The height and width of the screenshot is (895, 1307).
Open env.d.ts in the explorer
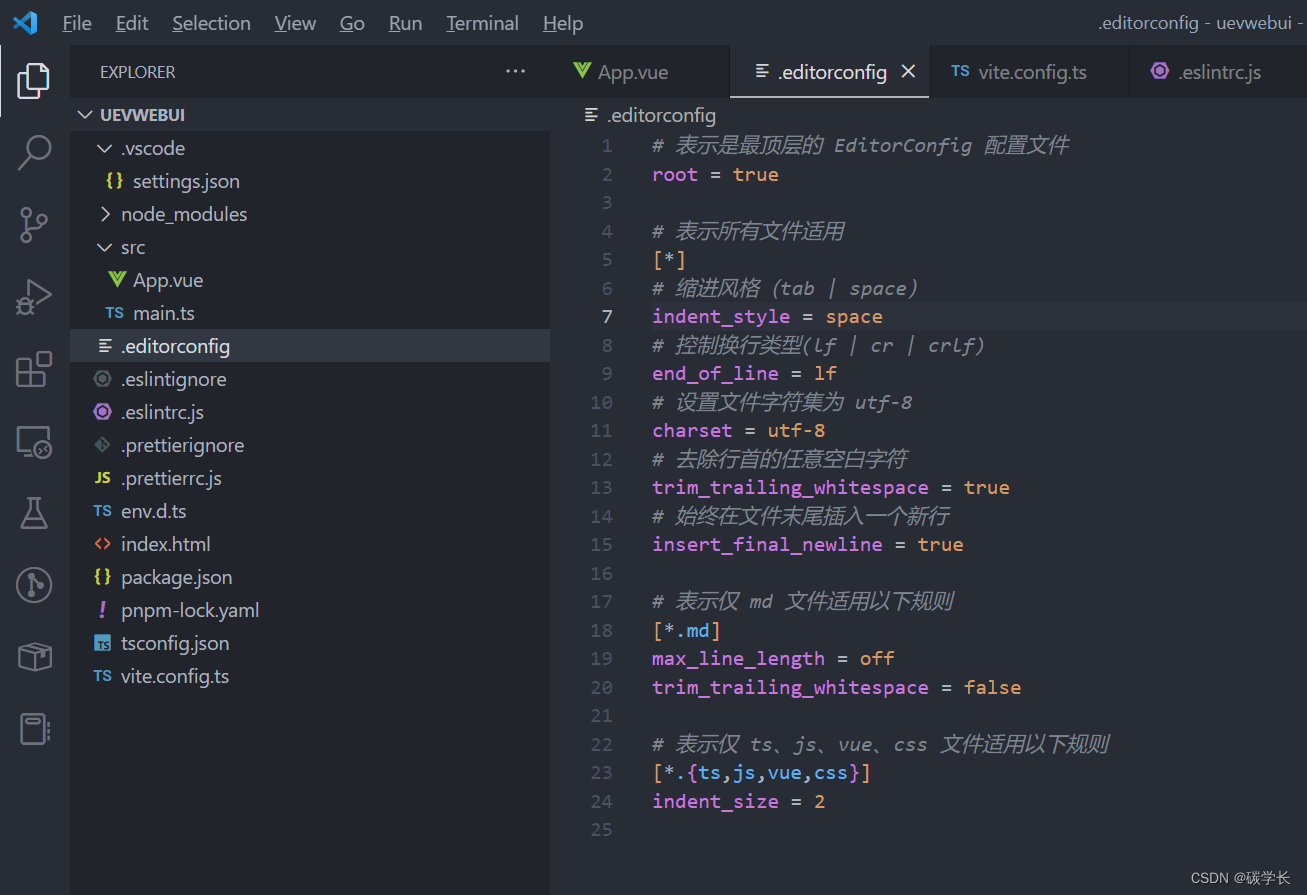click(310, 511)
